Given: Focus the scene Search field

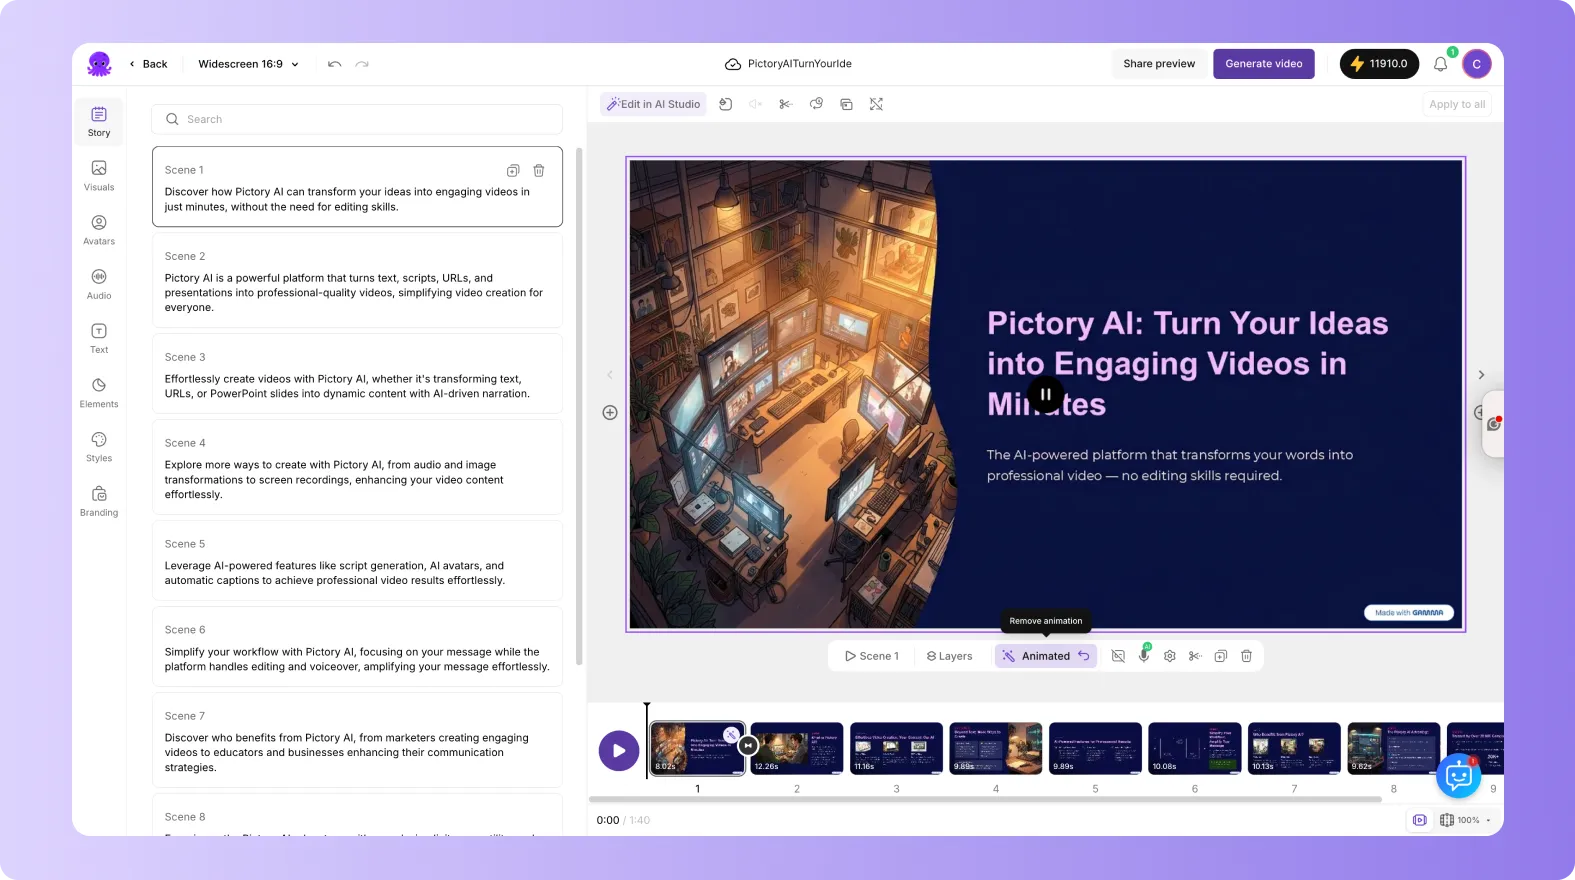Looking at the screenshot, I should [357, 119].
